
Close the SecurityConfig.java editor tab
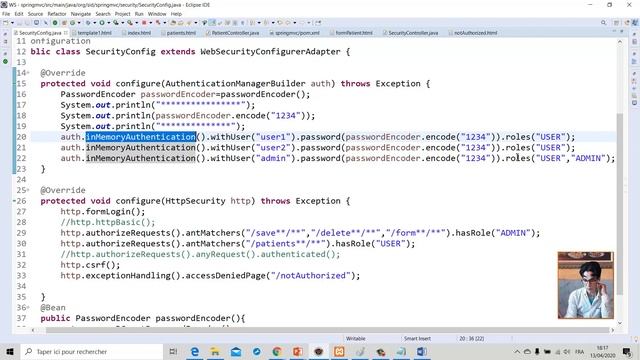pos(66,33)
